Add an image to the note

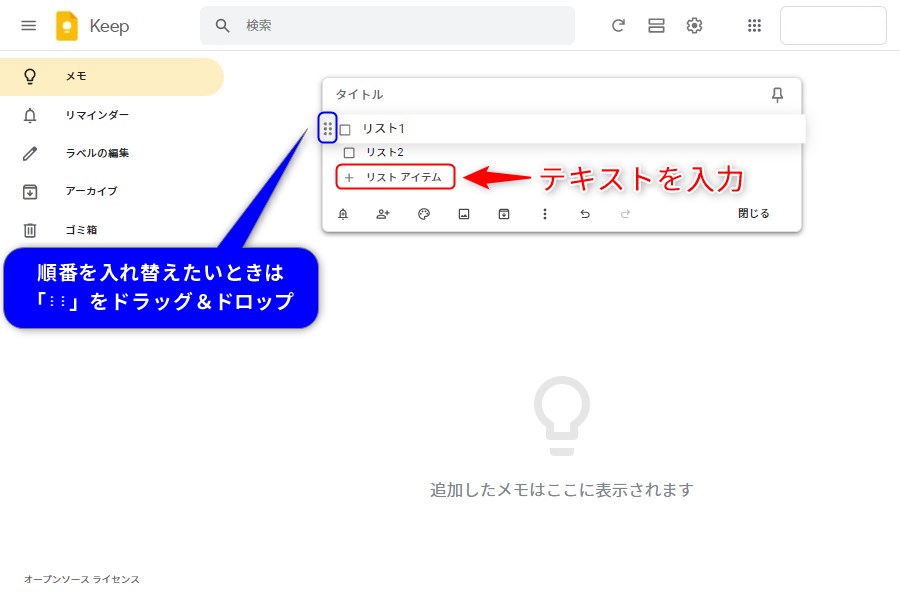(464, 214)
